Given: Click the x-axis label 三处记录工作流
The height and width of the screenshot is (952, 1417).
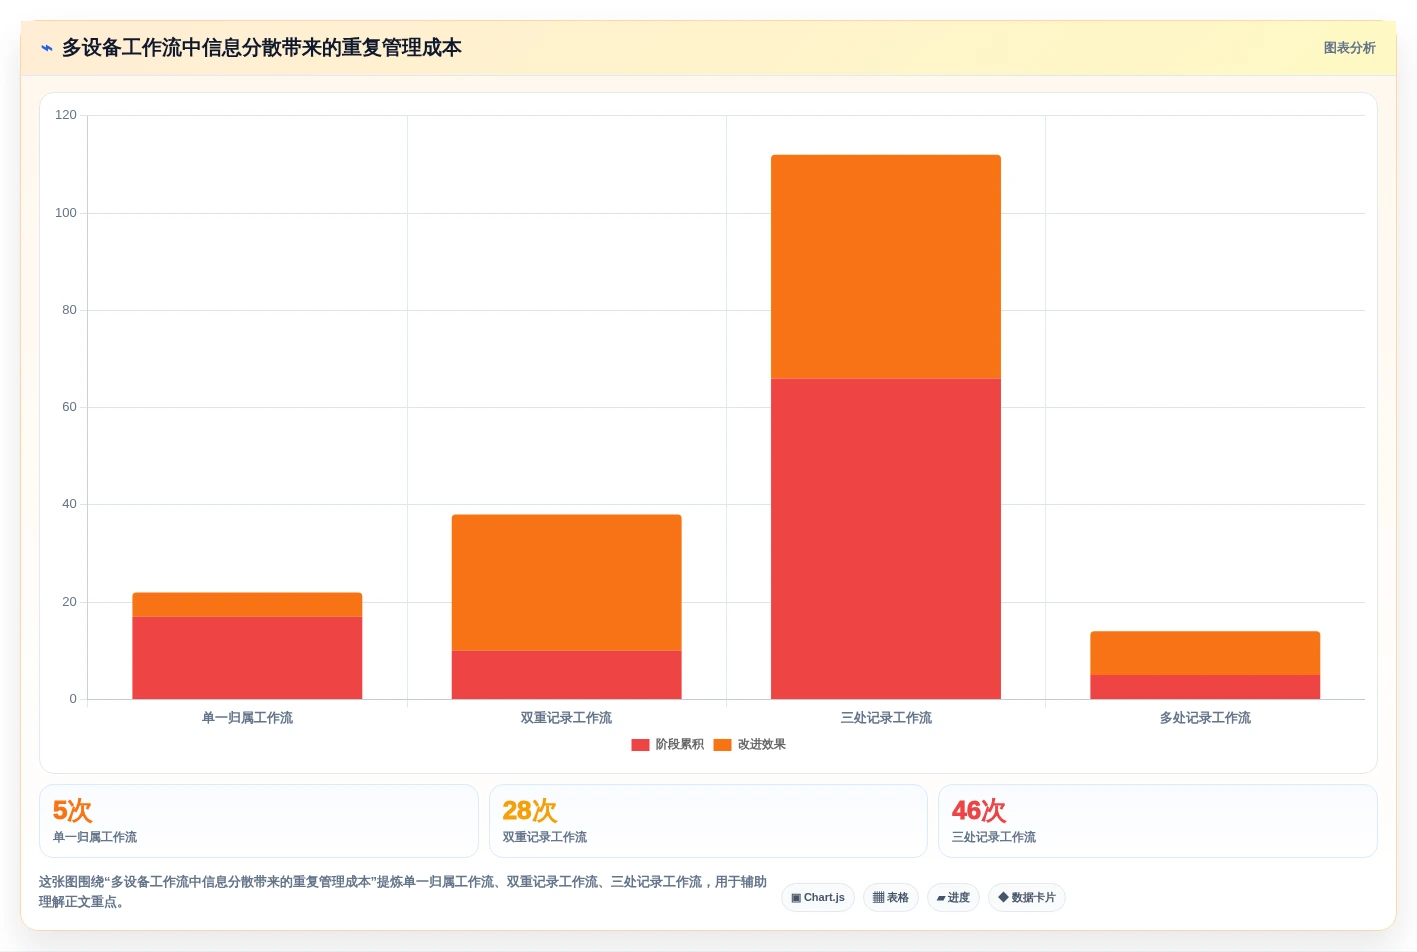Looking at the screenshot, I should [886, 718].
